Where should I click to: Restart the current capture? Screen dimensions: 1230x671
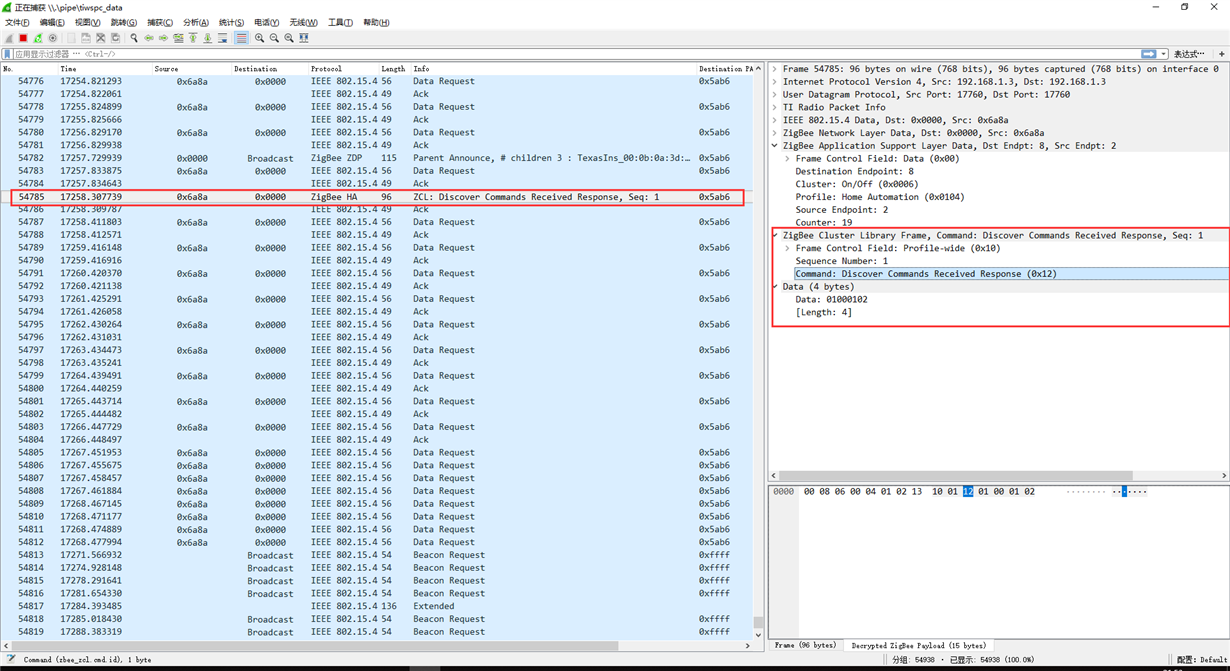[x=38, y=38]
